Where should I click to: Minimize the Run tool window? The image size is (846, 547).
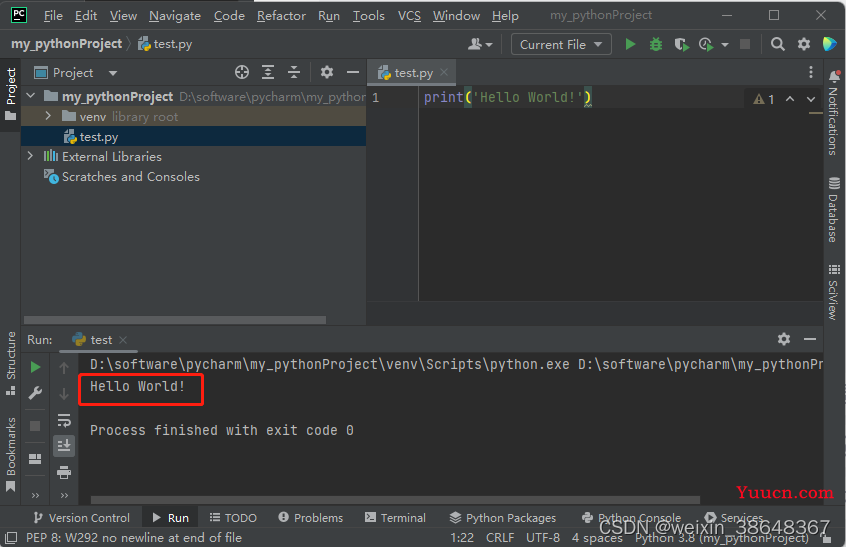(x=809, y=339)
